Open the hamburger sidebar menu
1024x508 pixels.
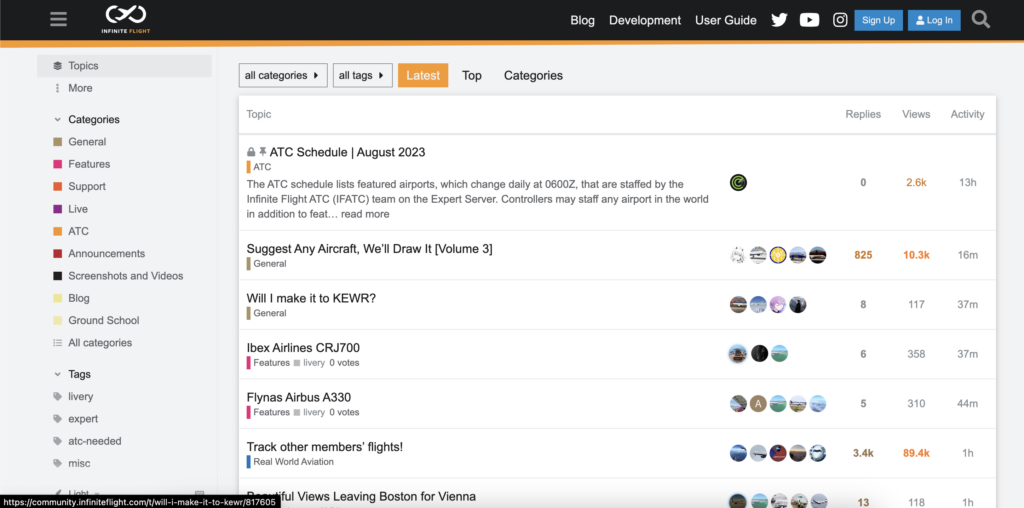point(59,20)
